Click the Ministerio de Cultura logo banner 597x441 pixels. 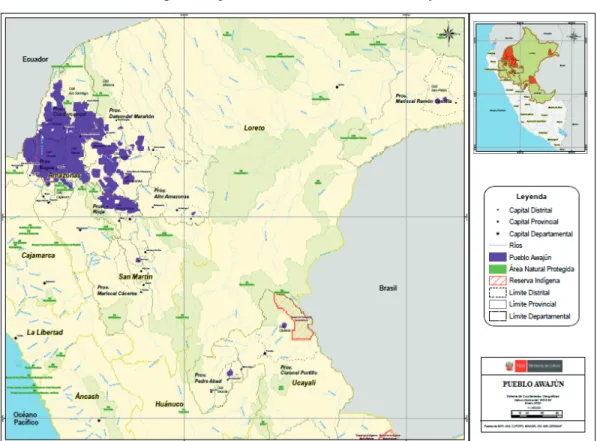coord(538,366)
